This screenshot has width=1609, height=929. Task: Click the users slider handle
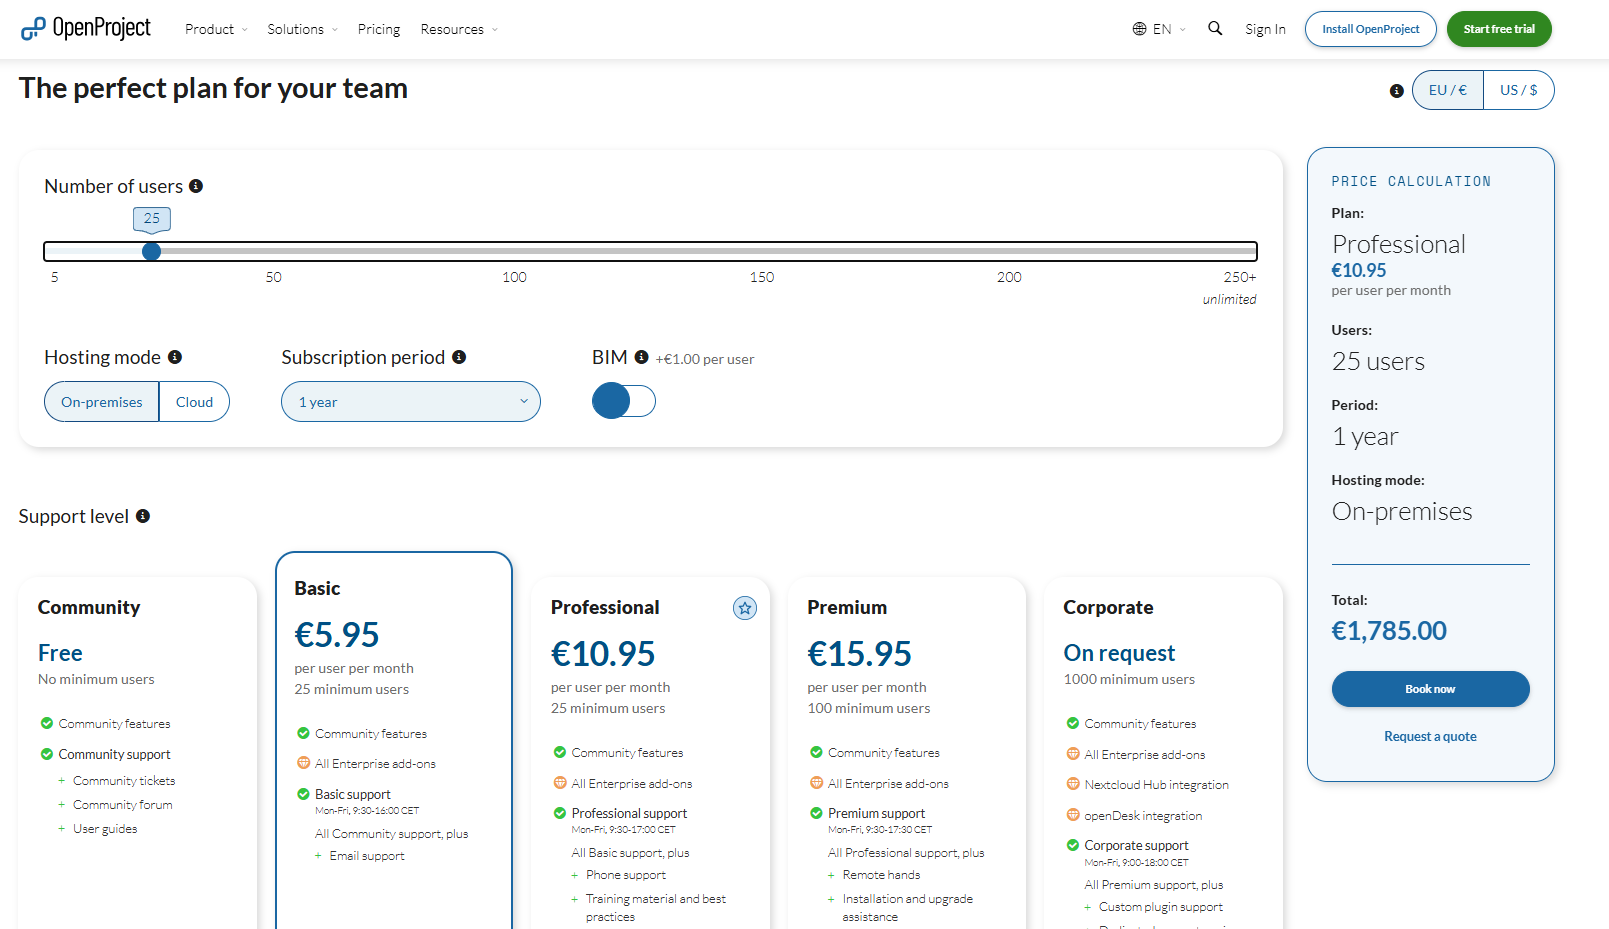pyautogui.click(x=151, y=251)
